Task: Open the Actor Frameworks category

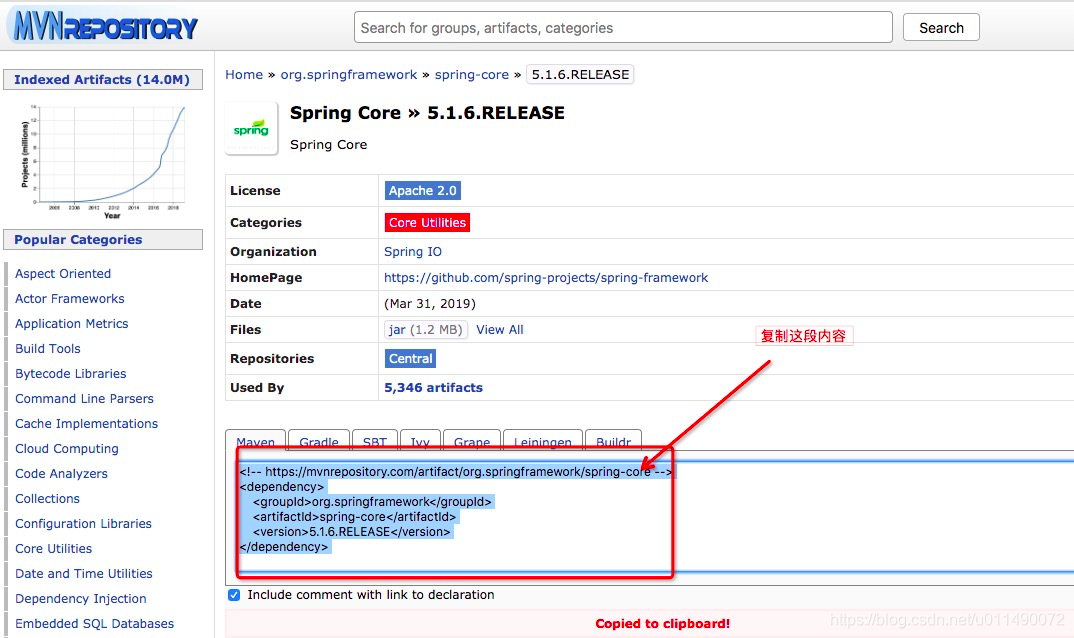Action: click(70, 299)
